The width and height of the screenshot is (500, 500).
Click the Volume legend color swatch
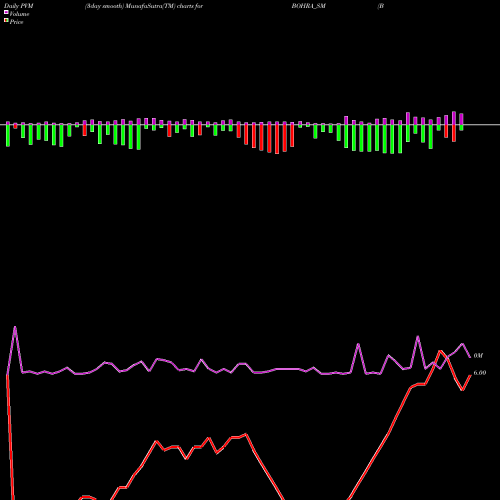click(x=6, y=12)
